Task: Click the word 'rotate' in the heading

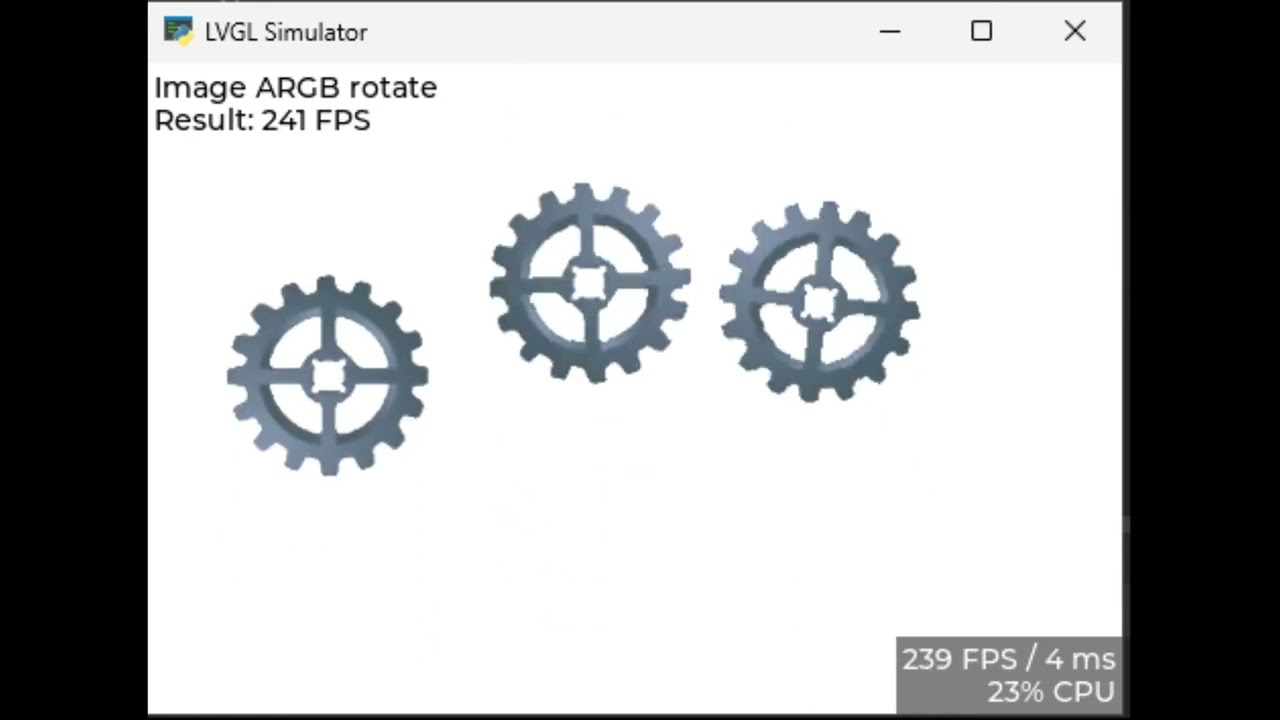Action: click(392, 88)
